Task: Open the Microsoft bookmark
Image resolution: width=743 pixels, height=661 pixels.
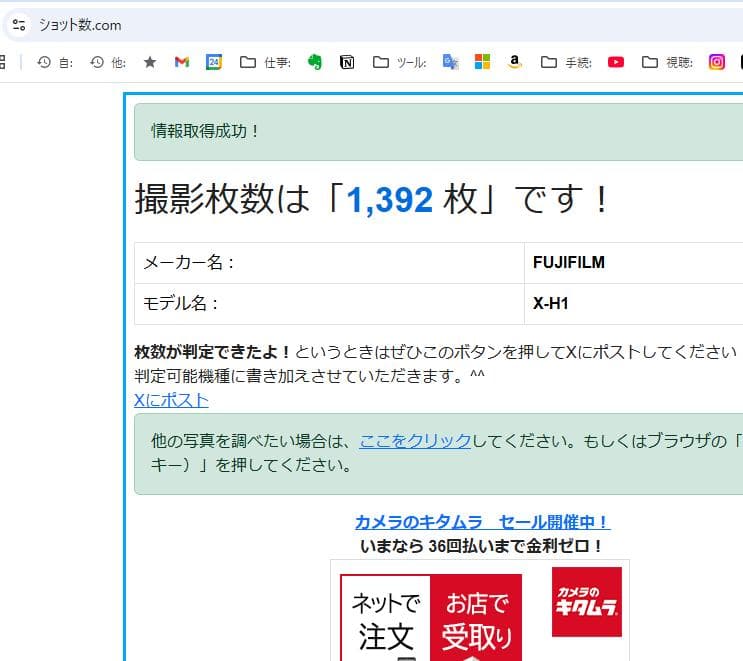Action: coord(482,62)
